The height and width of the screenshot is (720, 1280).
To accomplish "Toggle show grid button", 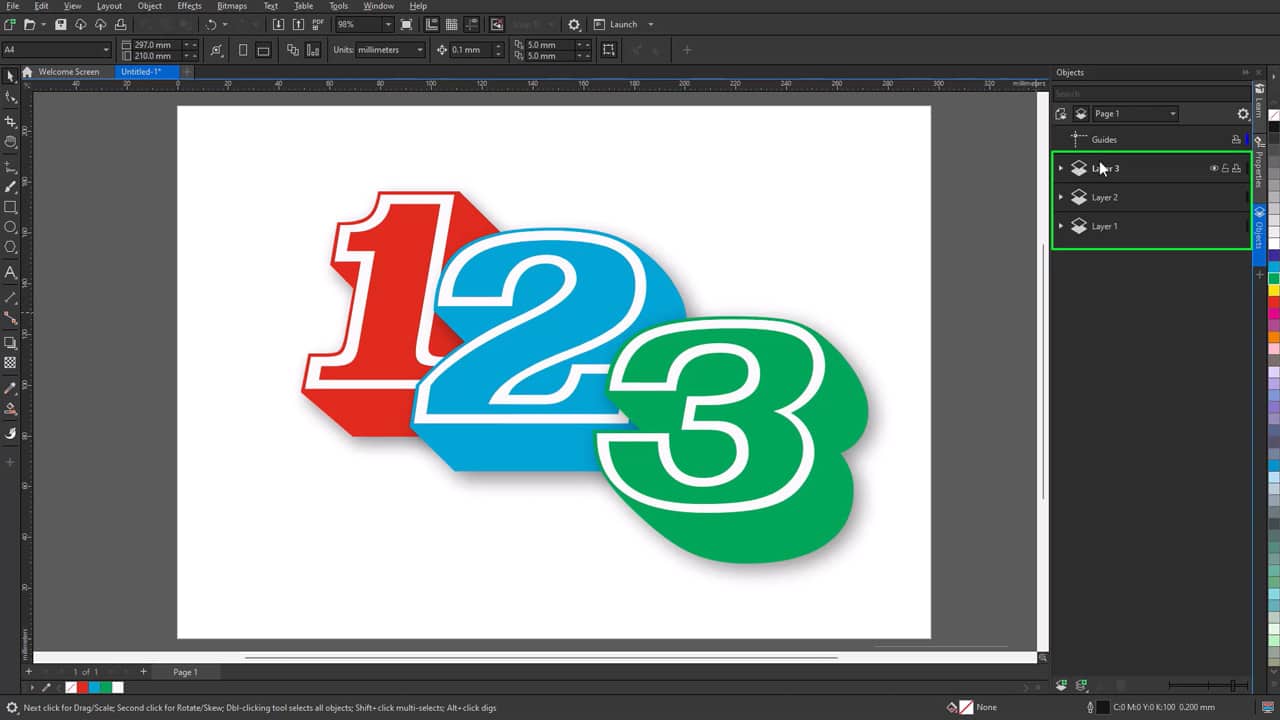I will [x=451, y=24].
